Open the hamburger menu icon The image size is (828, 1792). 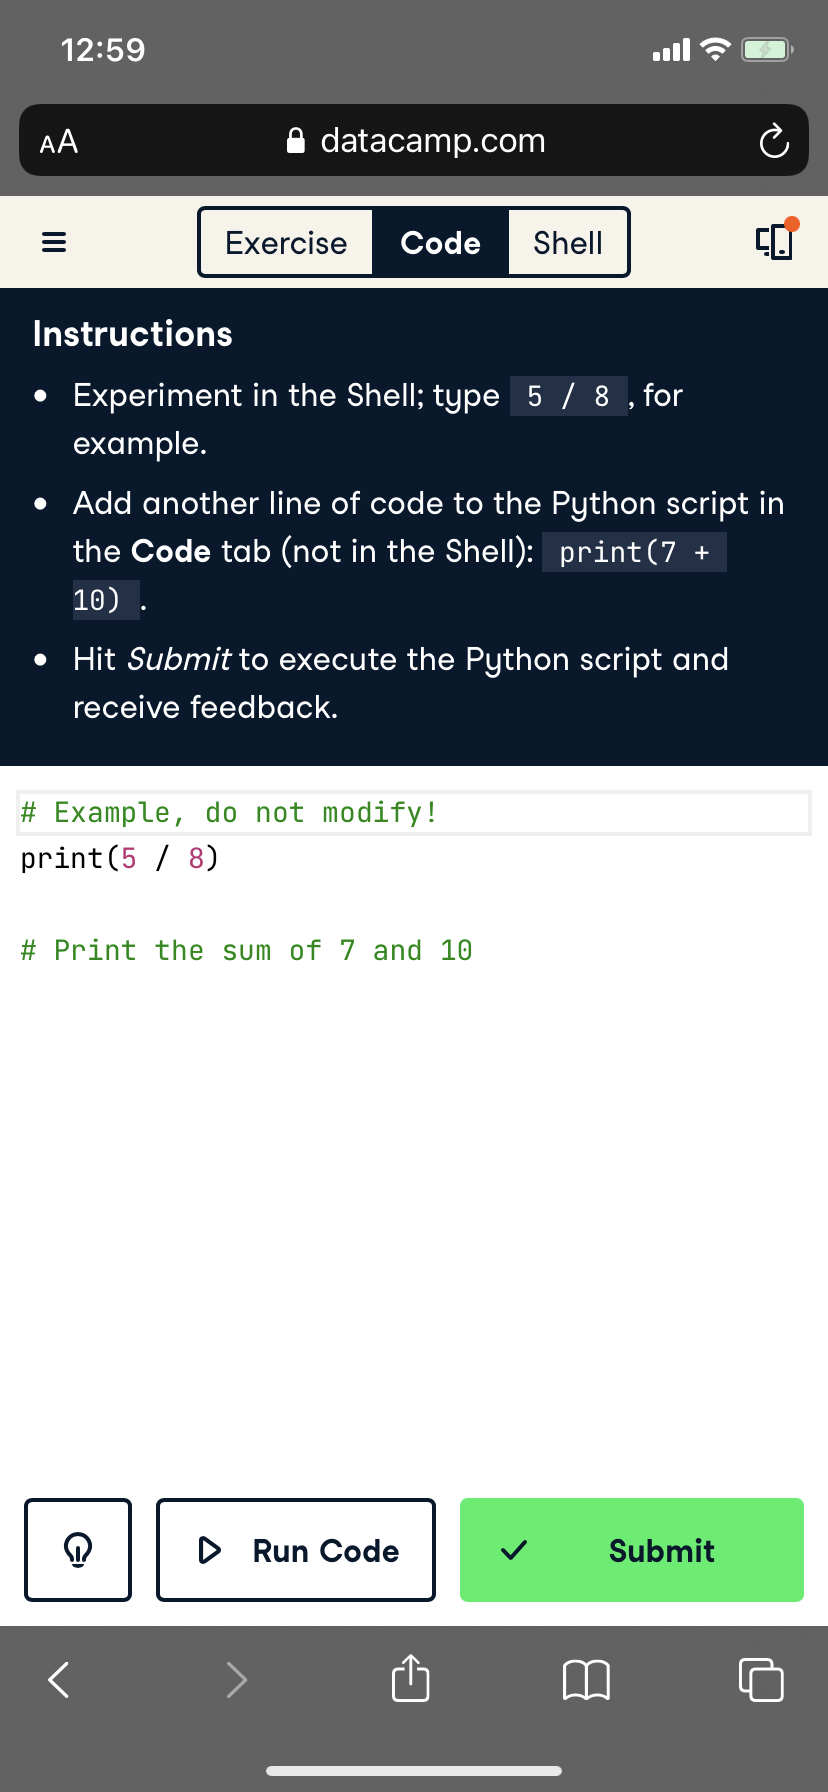coord(54,242)
